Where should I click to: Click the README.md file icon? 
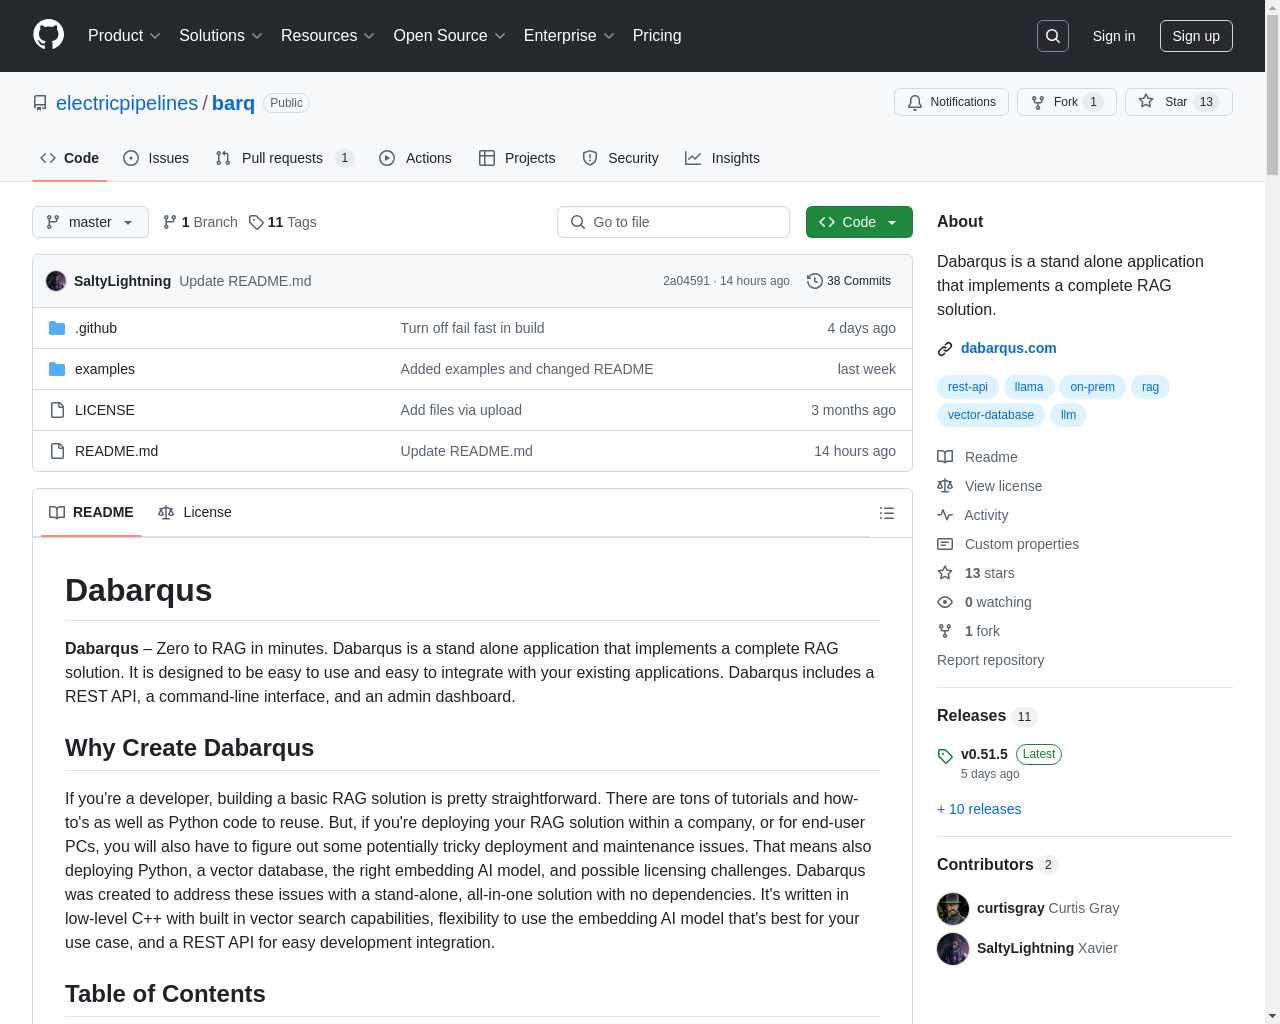57,451
